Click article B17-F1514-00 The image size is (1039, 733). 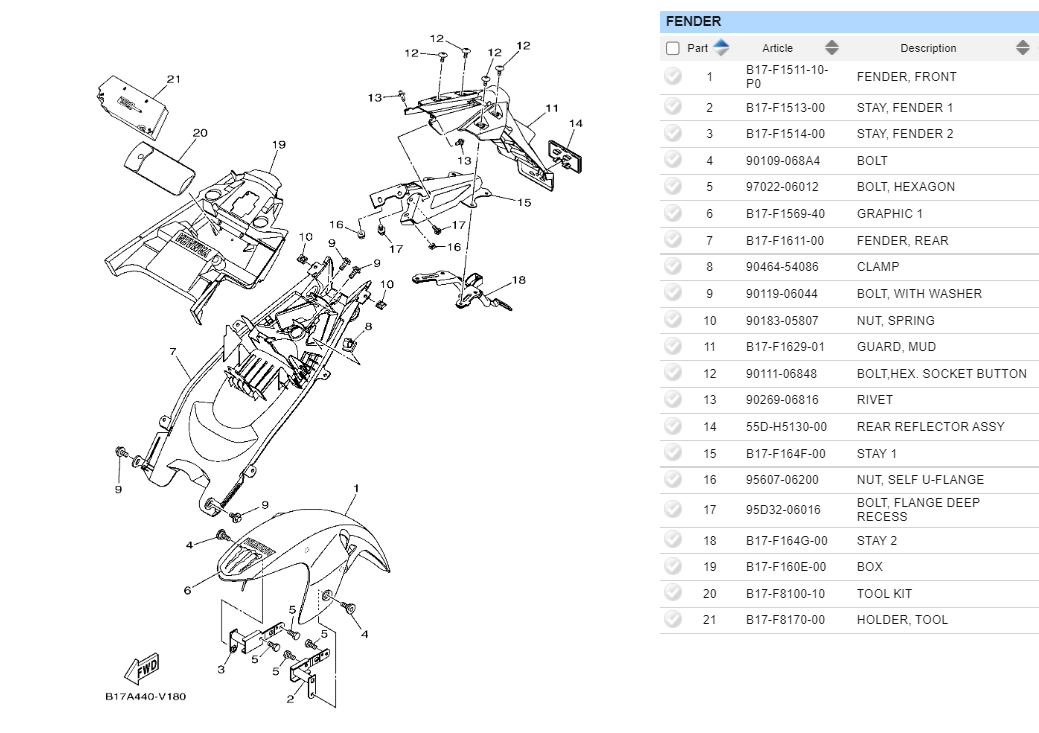[785, 134]
